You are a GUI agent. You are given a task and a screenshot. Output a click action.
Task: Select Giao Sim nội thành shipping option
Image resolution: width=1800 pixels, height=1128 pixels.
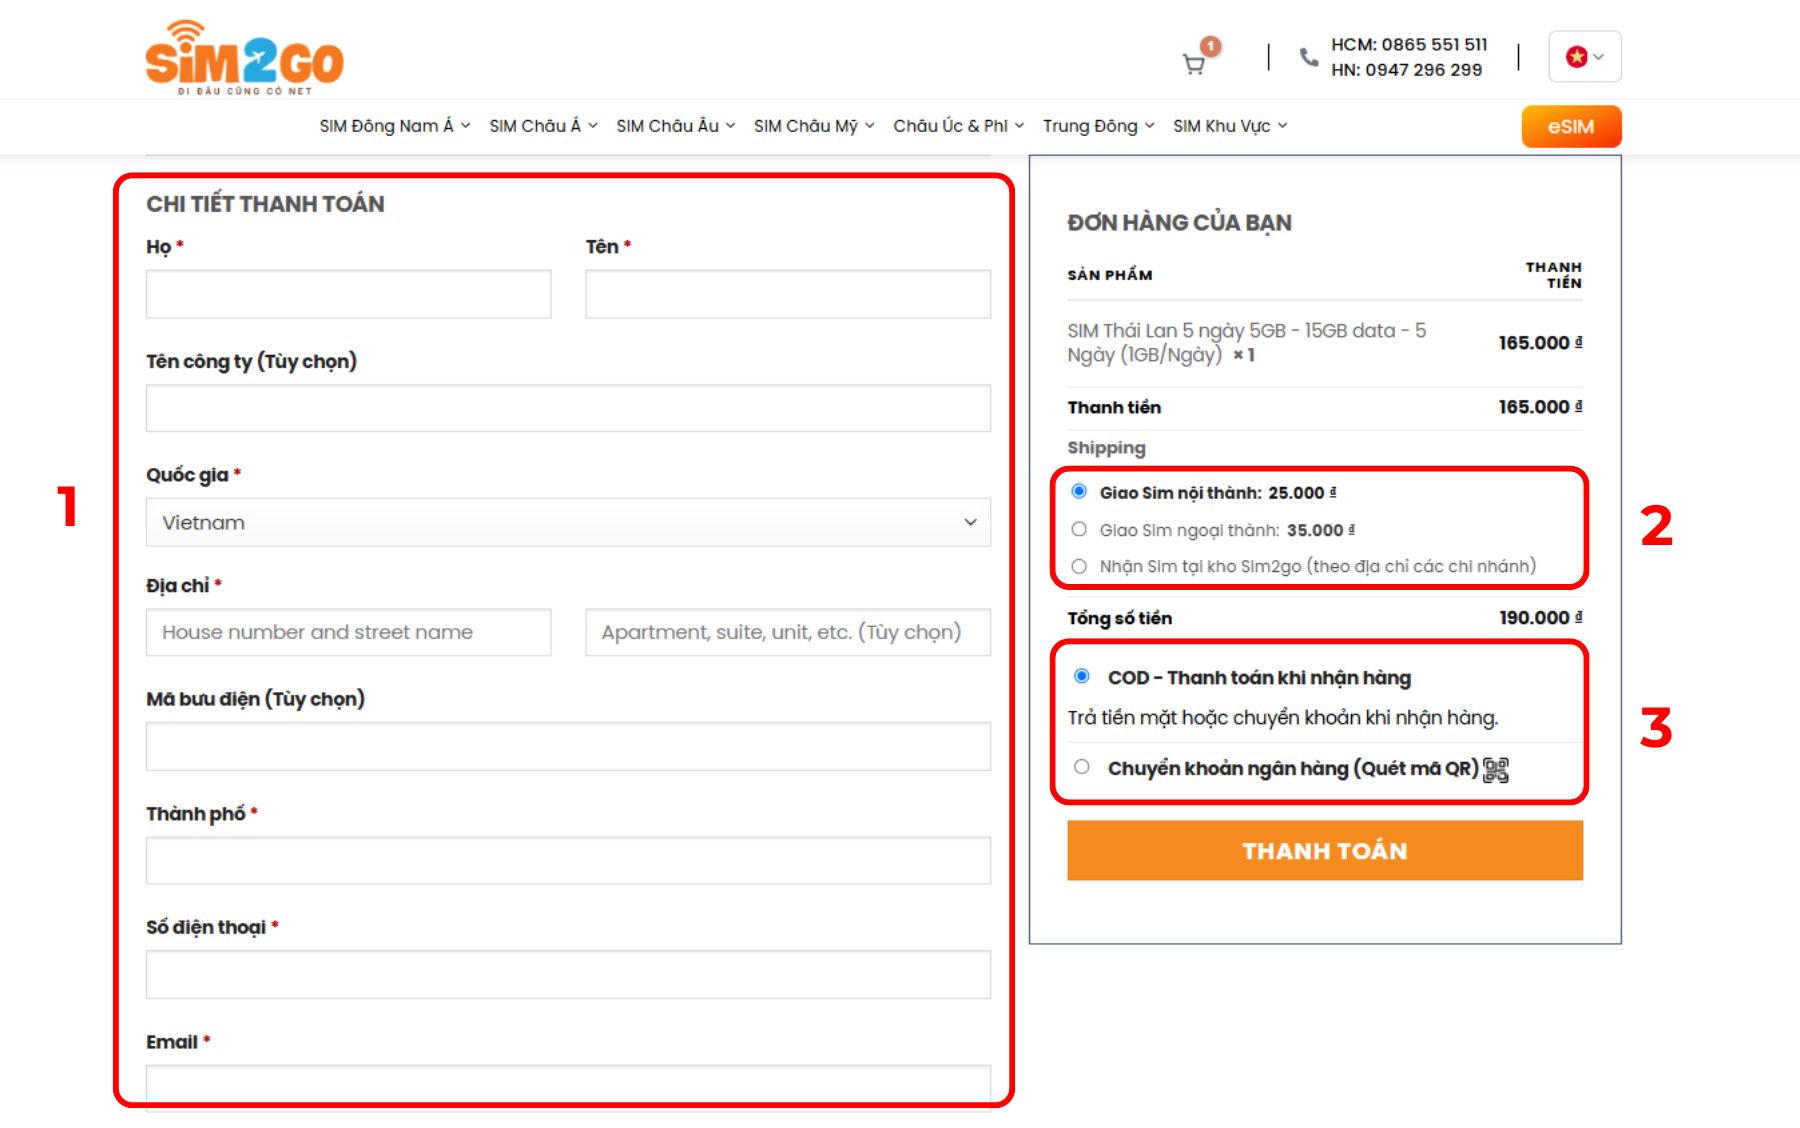(1079, 491)
